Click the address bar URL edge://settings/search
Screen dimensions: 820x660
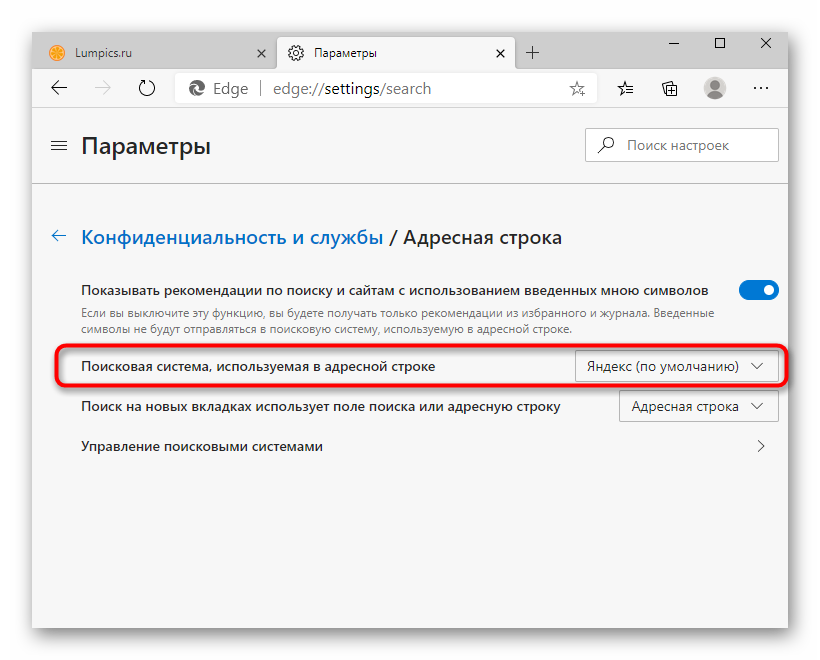tap(351, 88)
